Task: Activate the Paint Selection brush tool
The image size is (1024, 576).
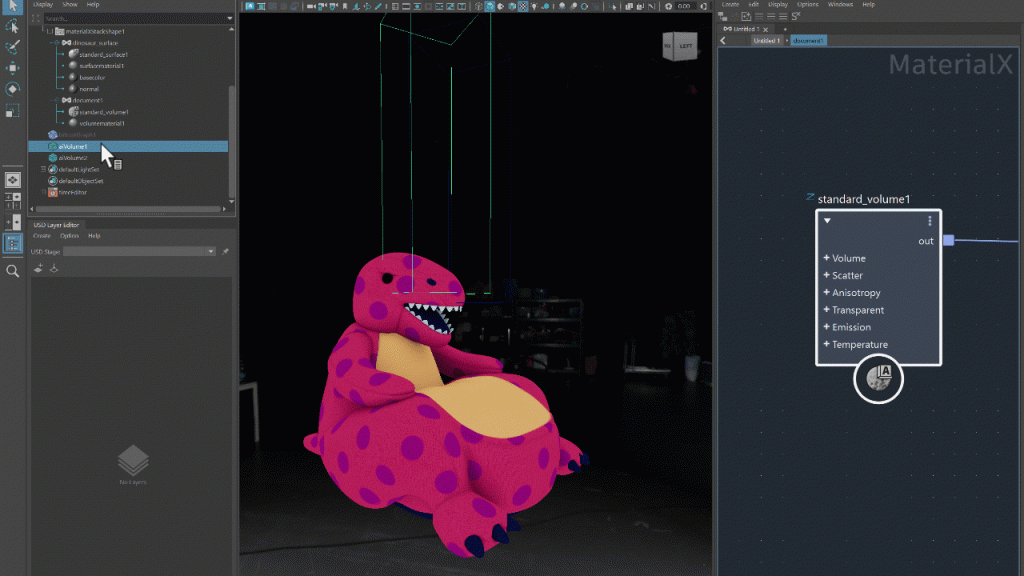Action: 13,47
